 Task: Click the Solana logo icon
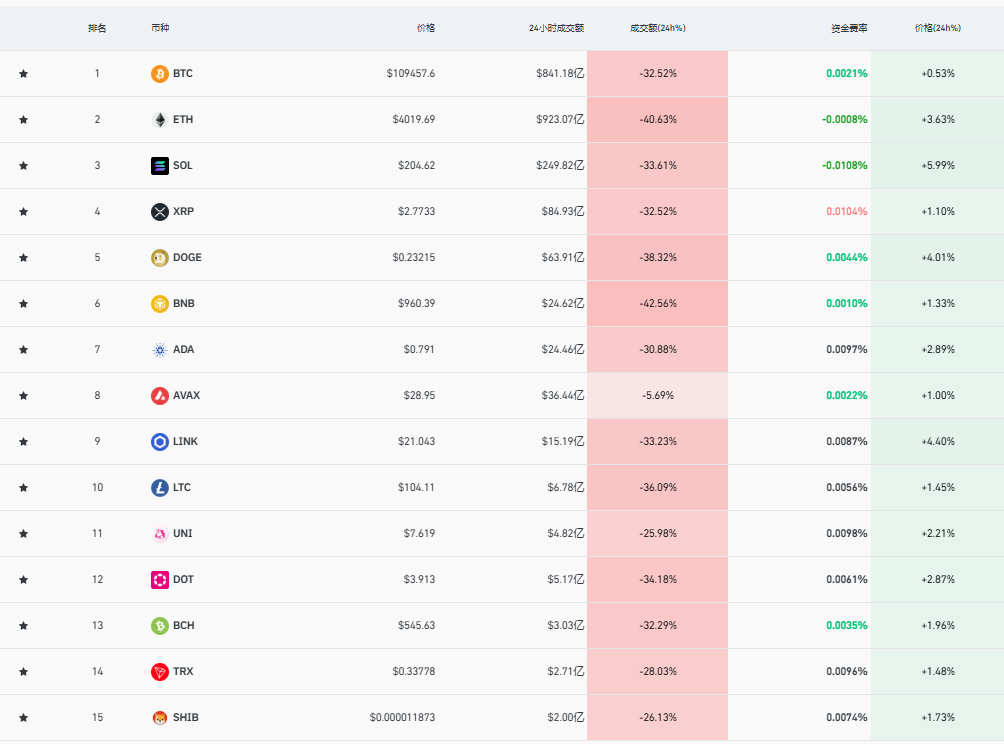[159, 166]
